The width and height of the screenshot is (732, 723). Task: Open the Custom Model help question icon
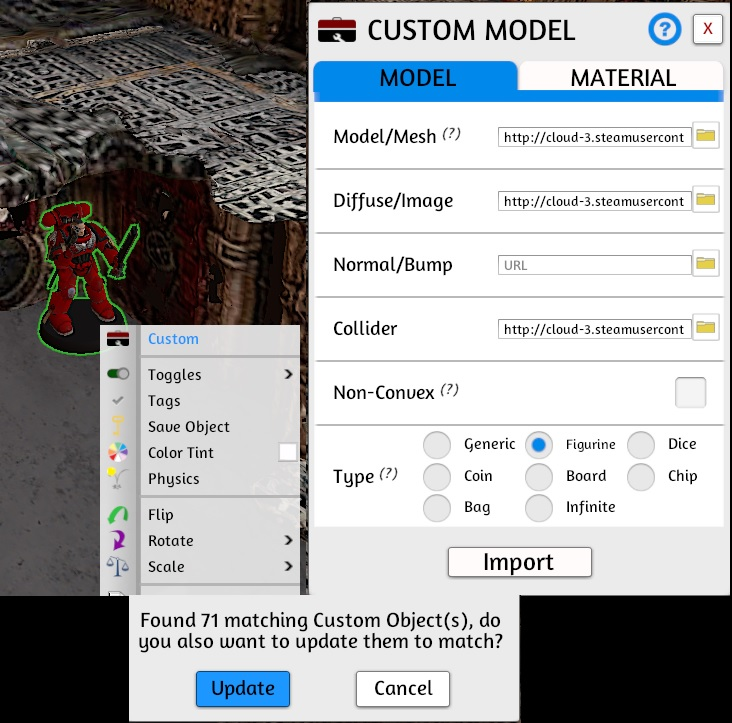pyautogui.click(x=664, y=29)
